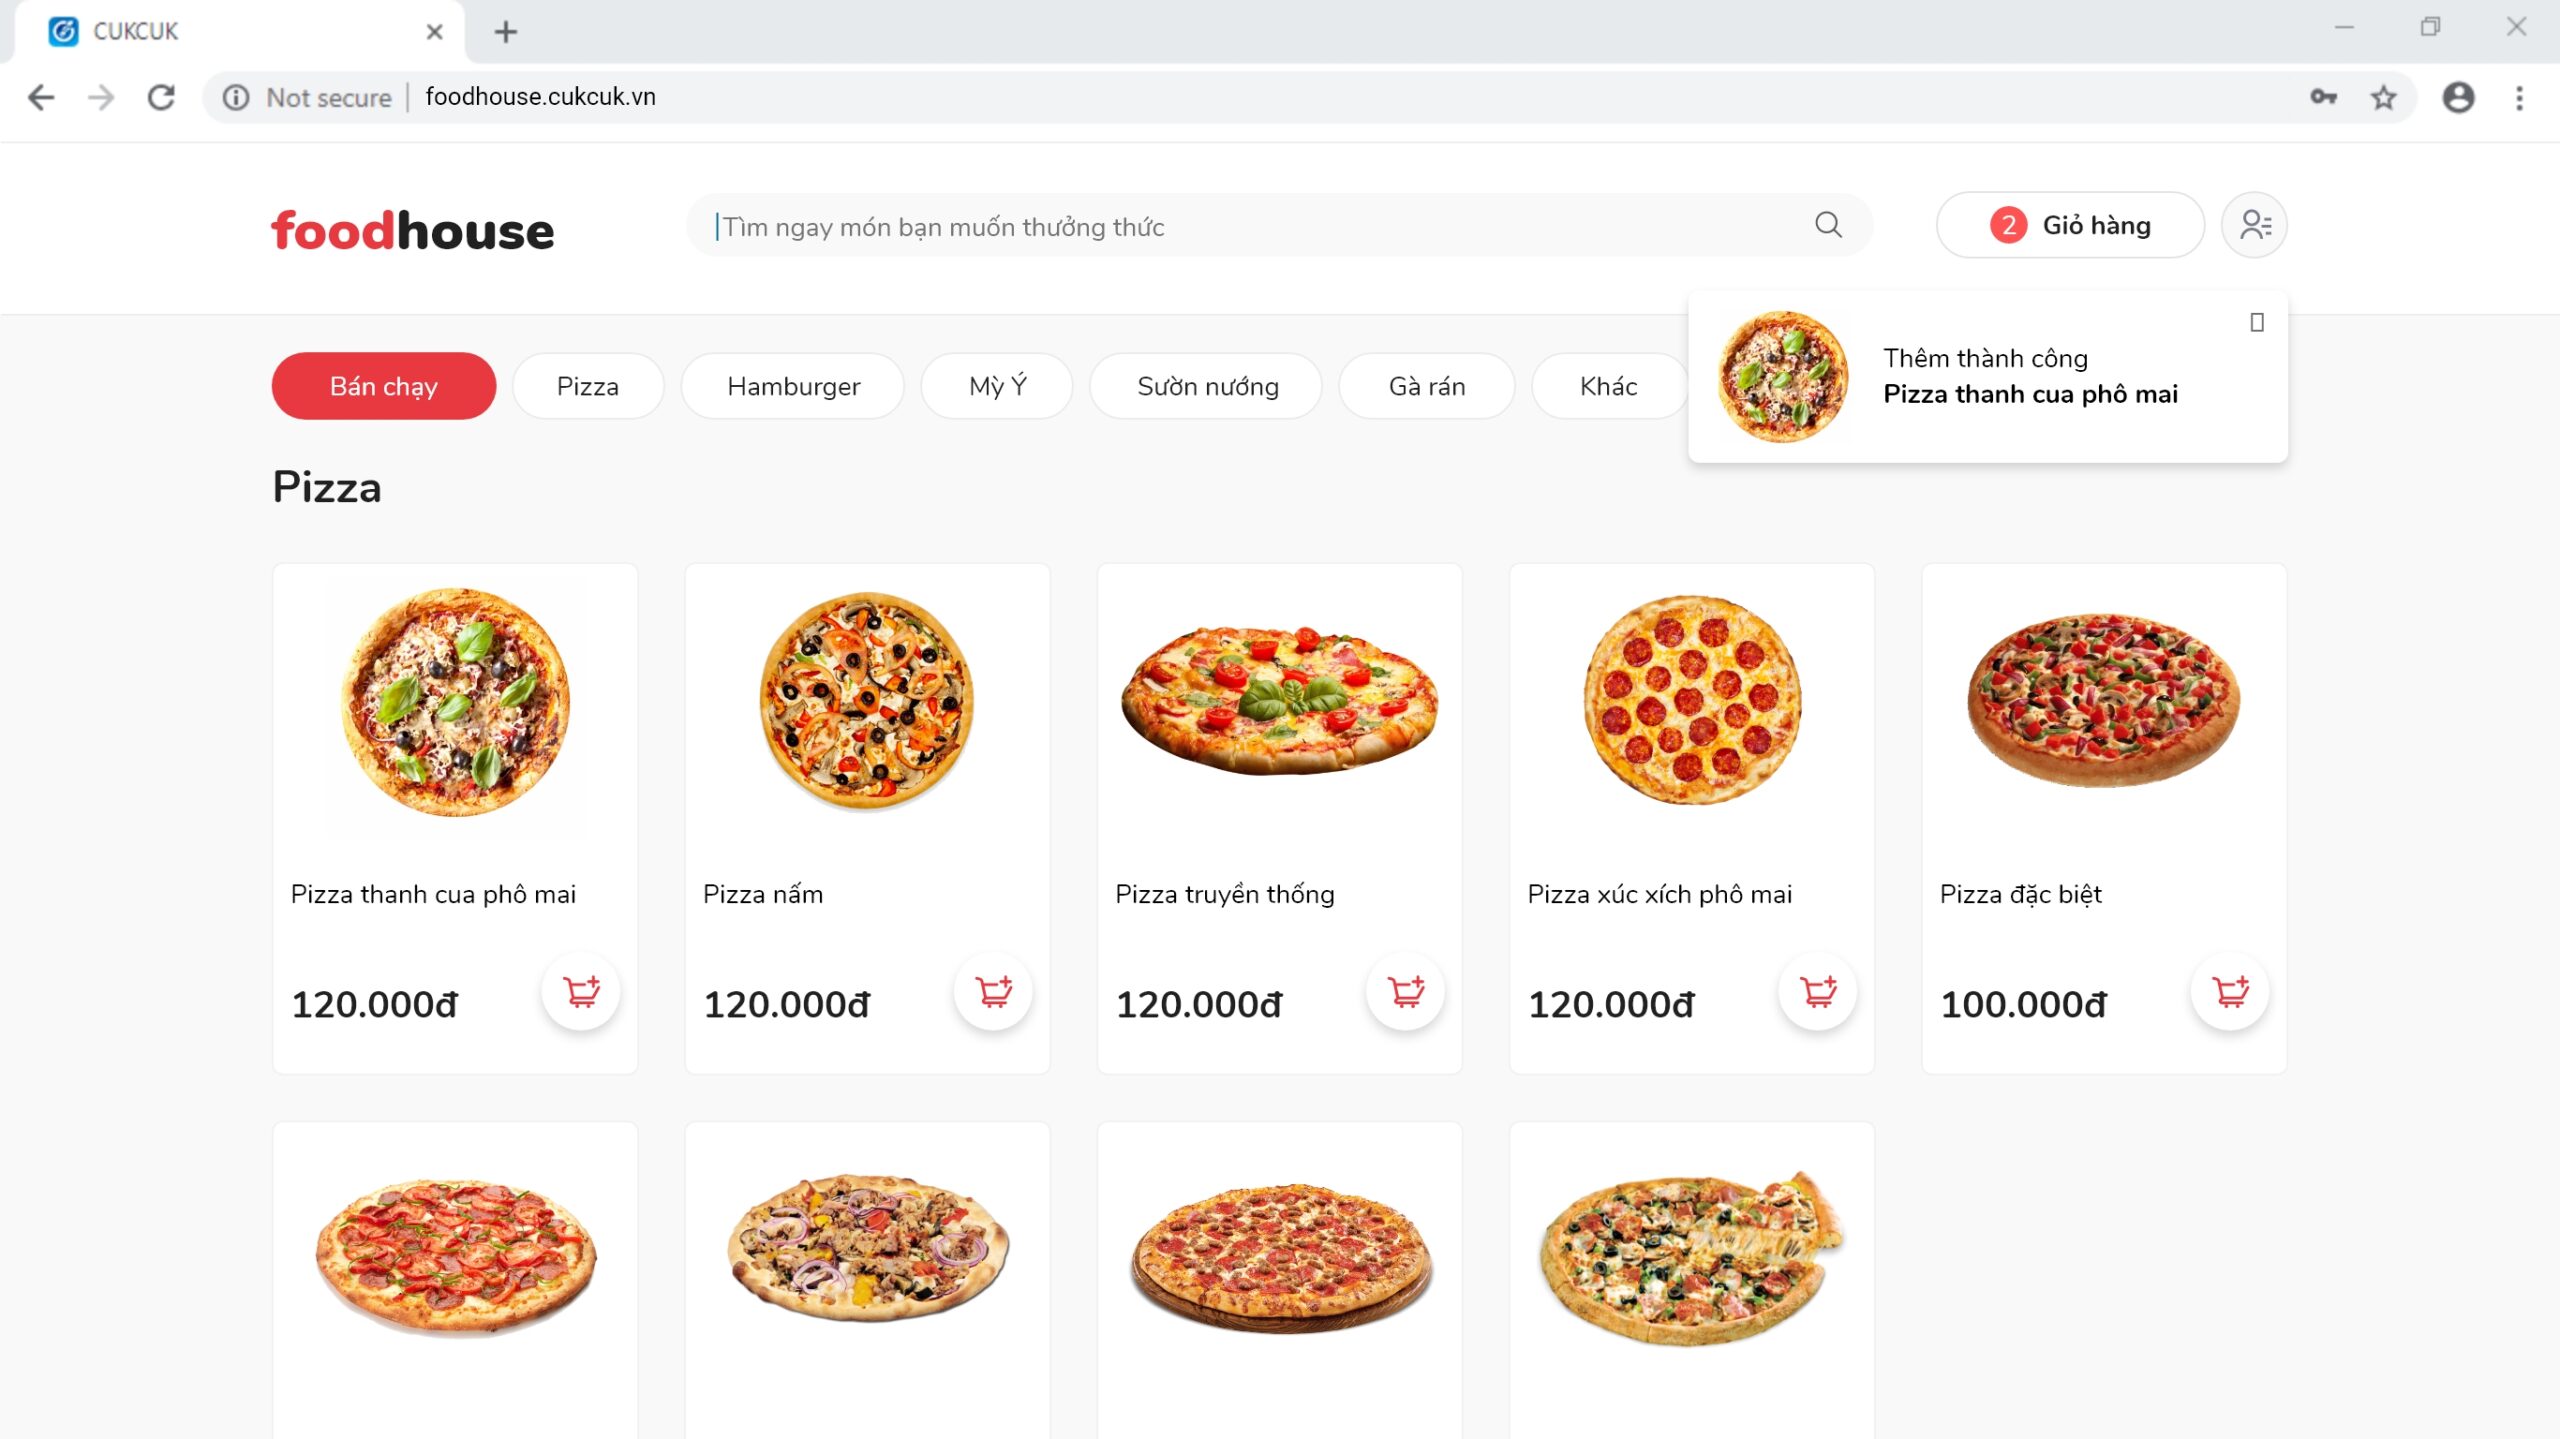The width and height of the screenshot is (2560, 1439).
Task: Open the Gà rán category
Action: pyautogui.click(x=1426, y=386)
